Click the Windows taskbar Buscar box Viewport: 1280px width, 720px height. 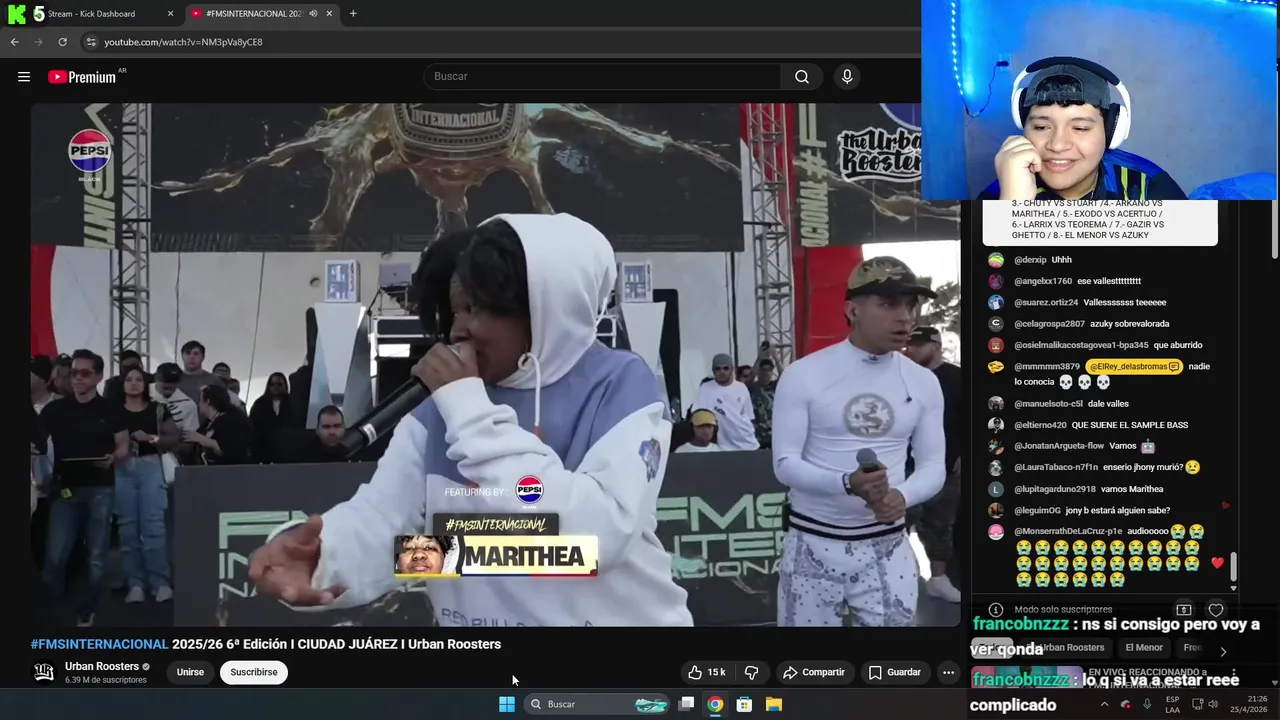pos(596,704)
